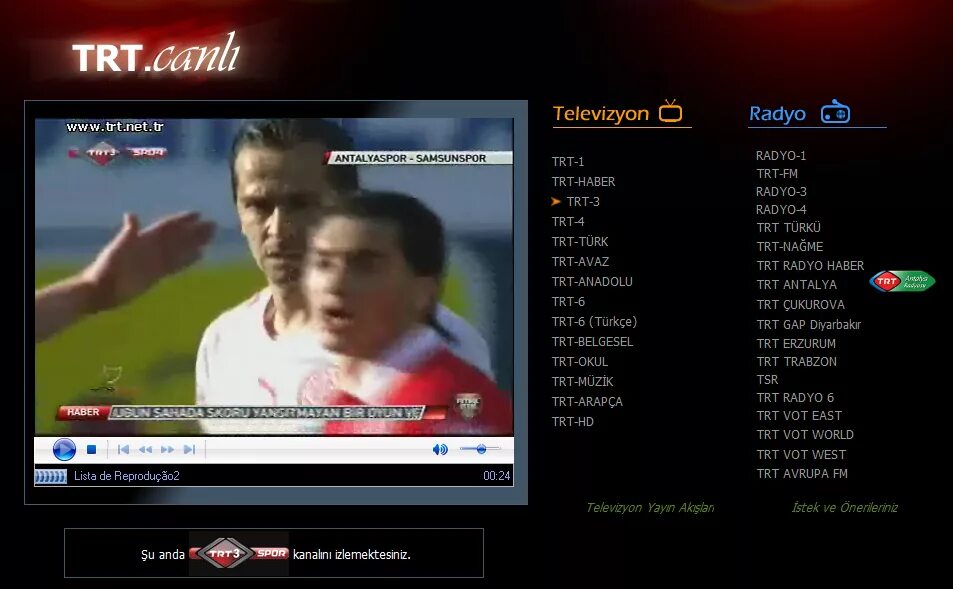Screen dimensions: 953x589
Task: Open TRT RADYO HABER station
Action: pos(810,266)
